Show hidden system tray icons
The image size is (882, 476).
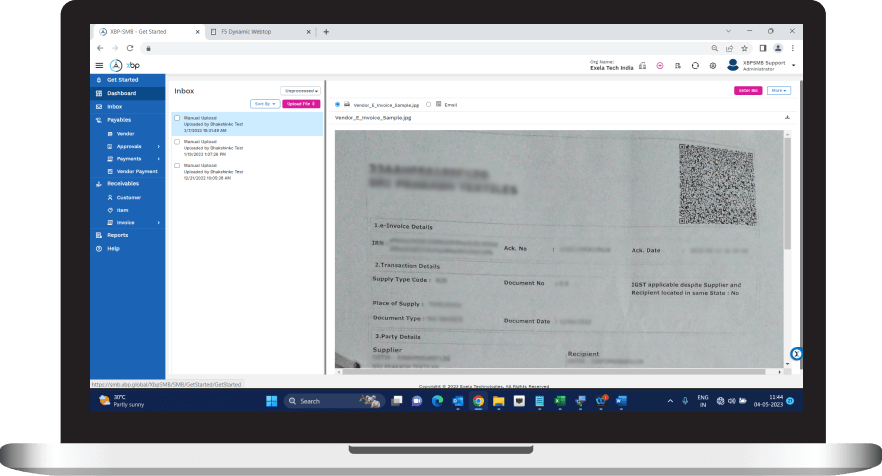tap(670, 401)
